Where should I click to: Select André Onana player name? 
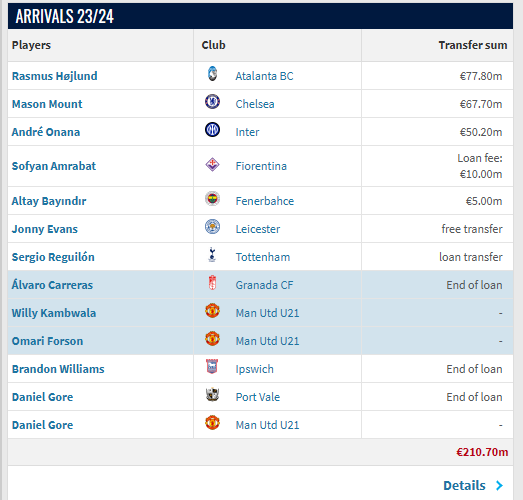[46, 132]
